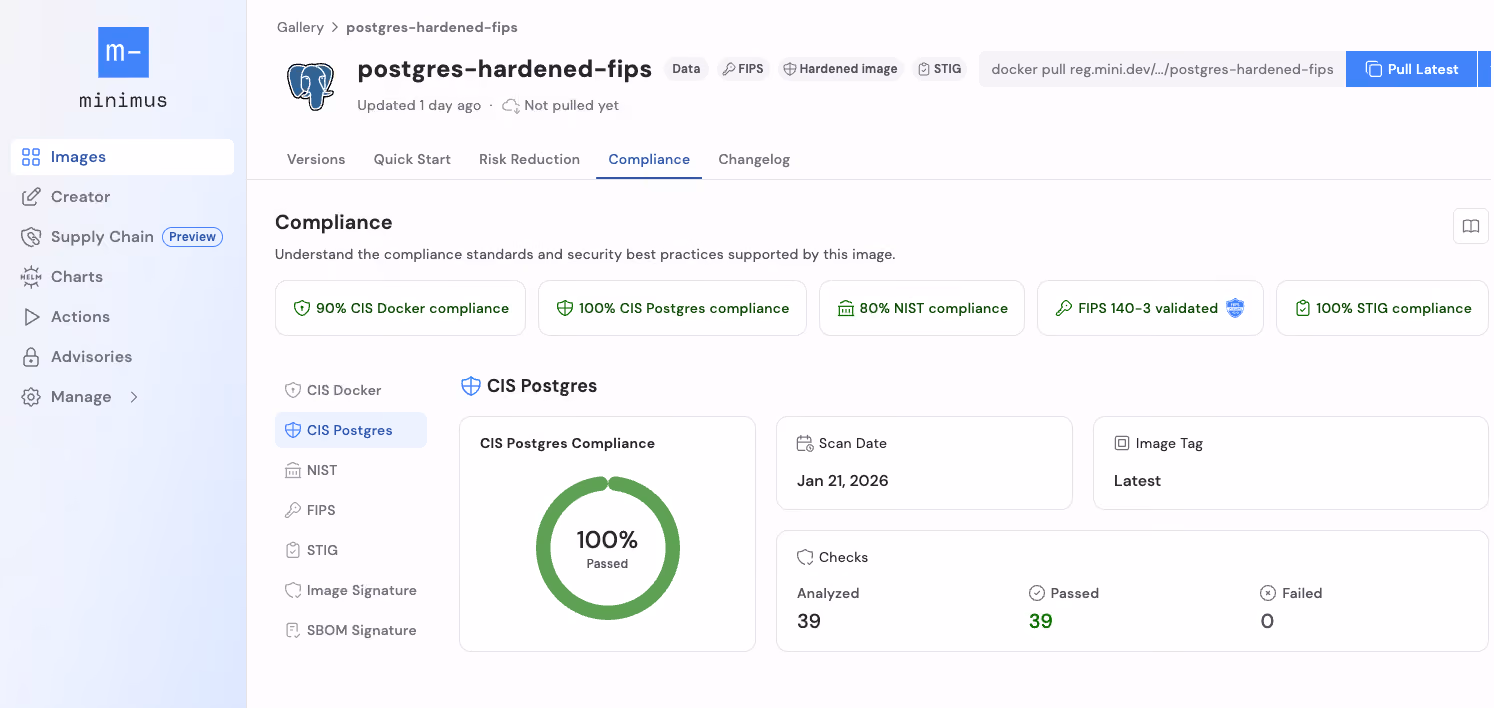1494x708 pixels.
Task: Click the Passed checkmark icon
Action: click(1037, 593)
